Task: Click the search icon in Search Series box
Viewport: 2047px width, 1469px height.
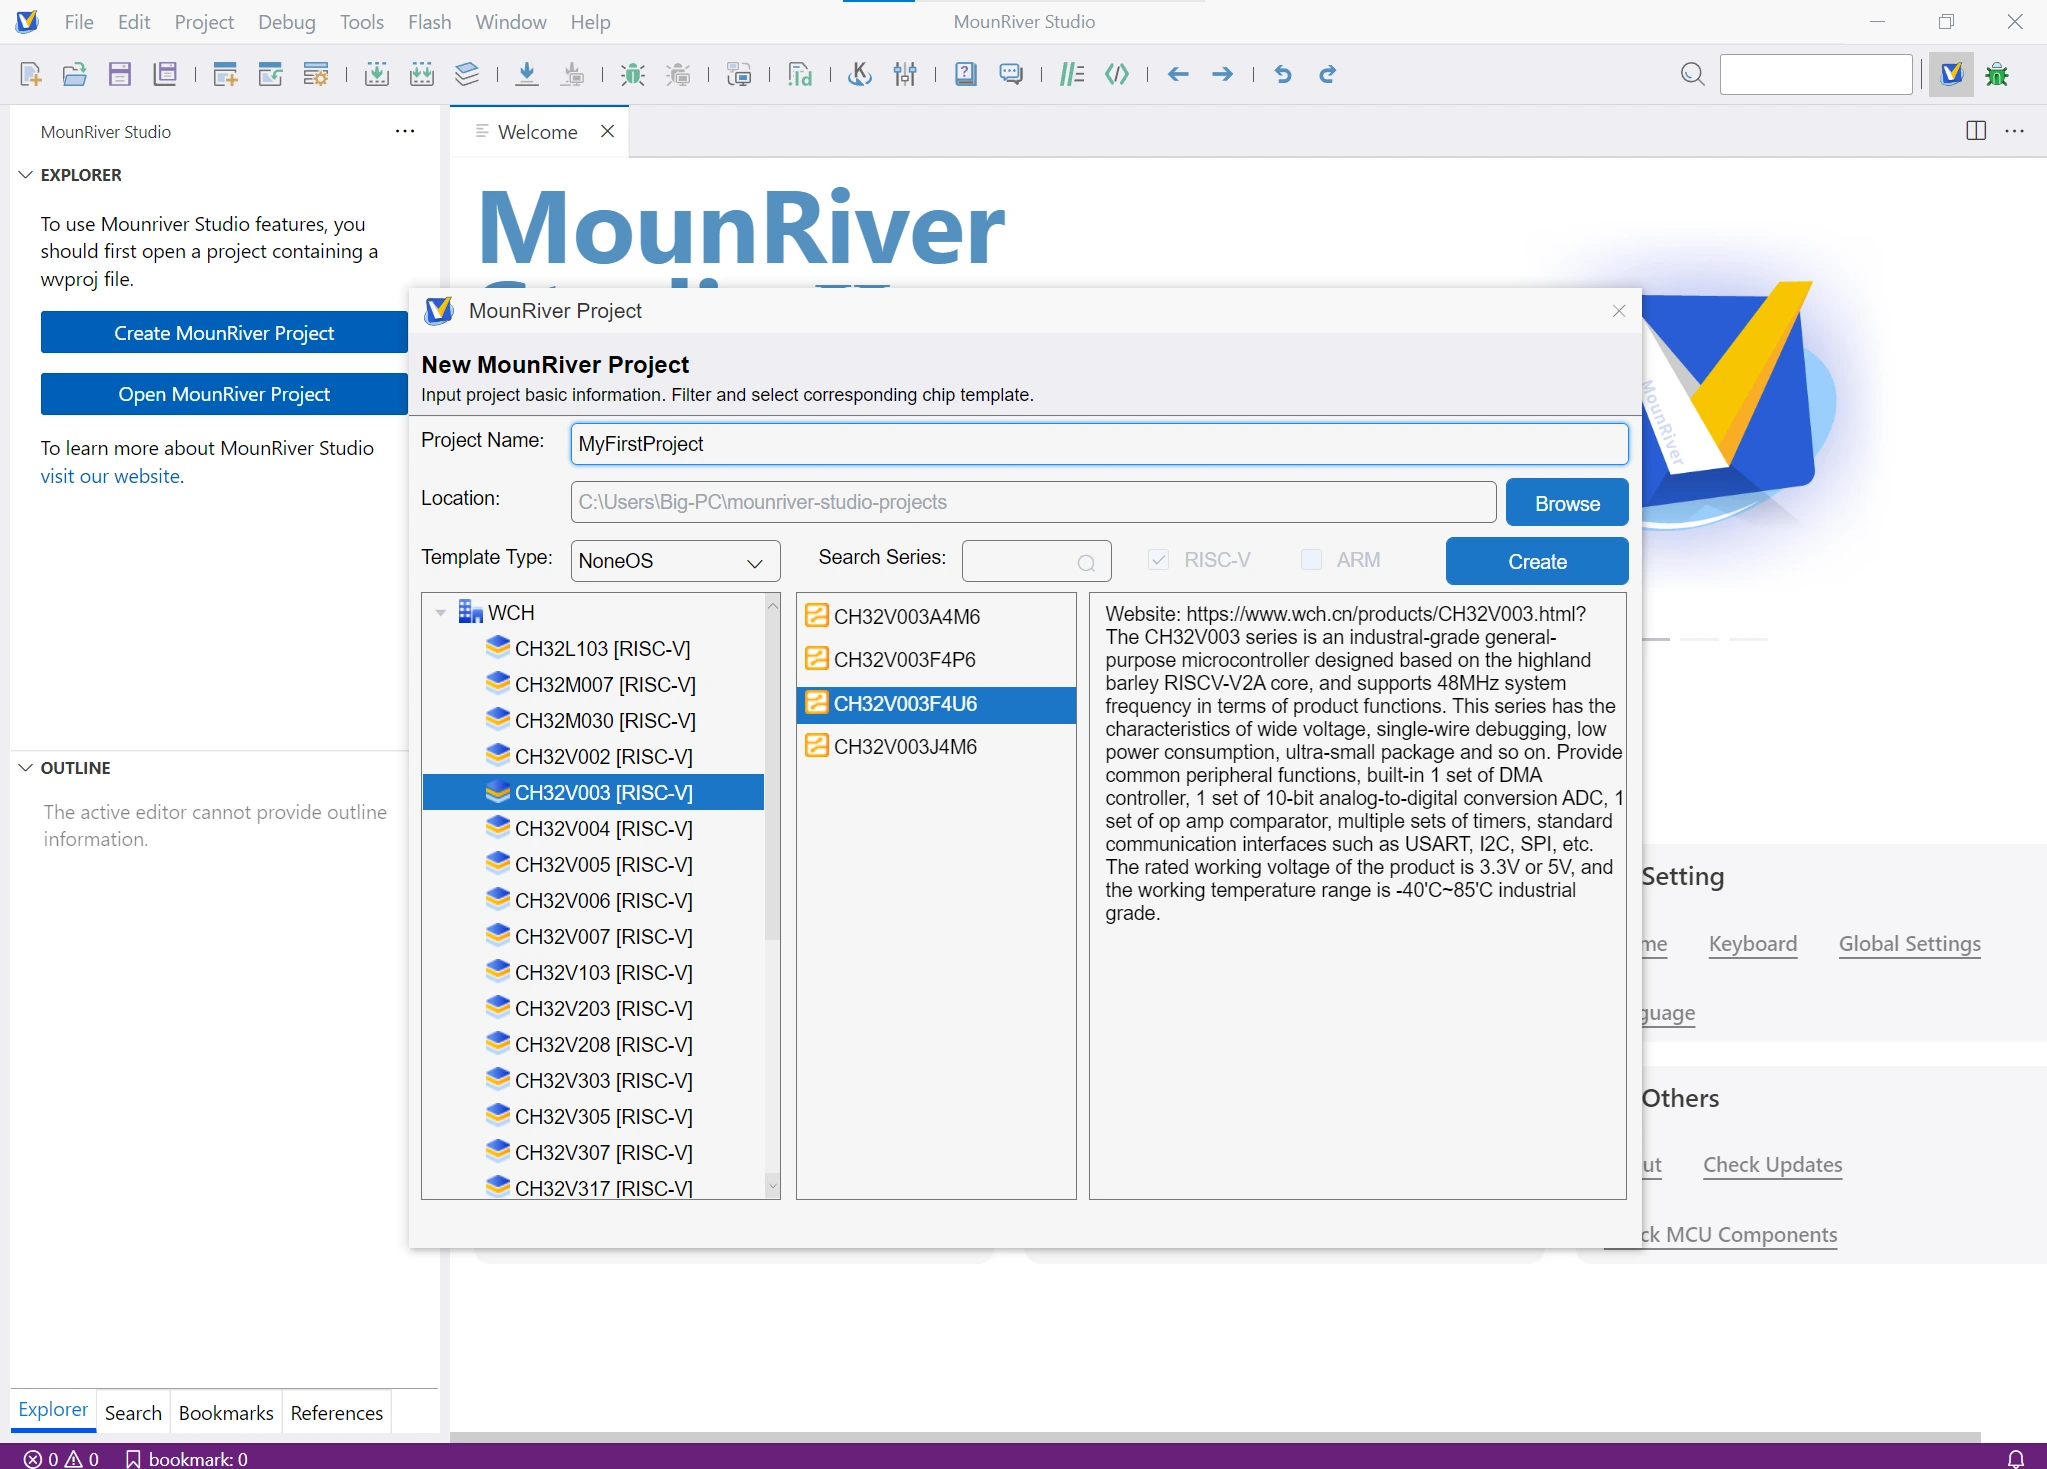Action: pyautogui.click(x=1087, y=563)
